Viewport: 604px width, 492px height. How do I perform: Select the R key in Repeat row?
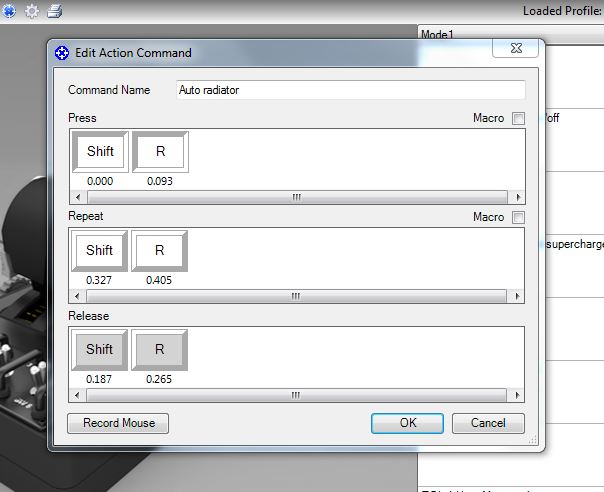pyautogui.click(x=159, y=250)
